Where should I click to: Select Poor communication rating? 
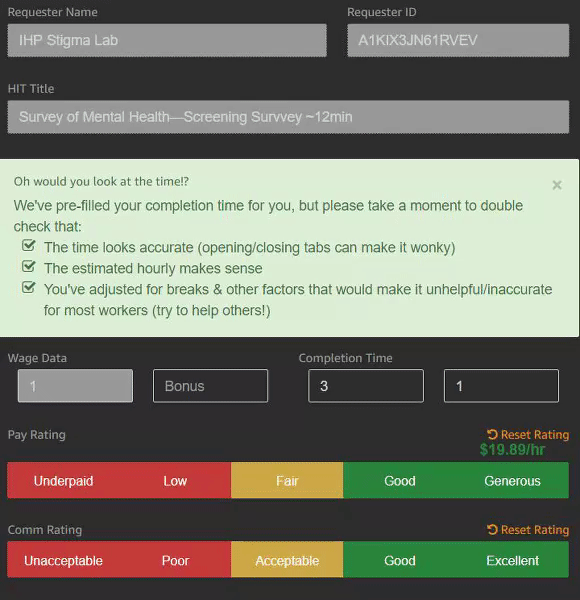(175, 560)
